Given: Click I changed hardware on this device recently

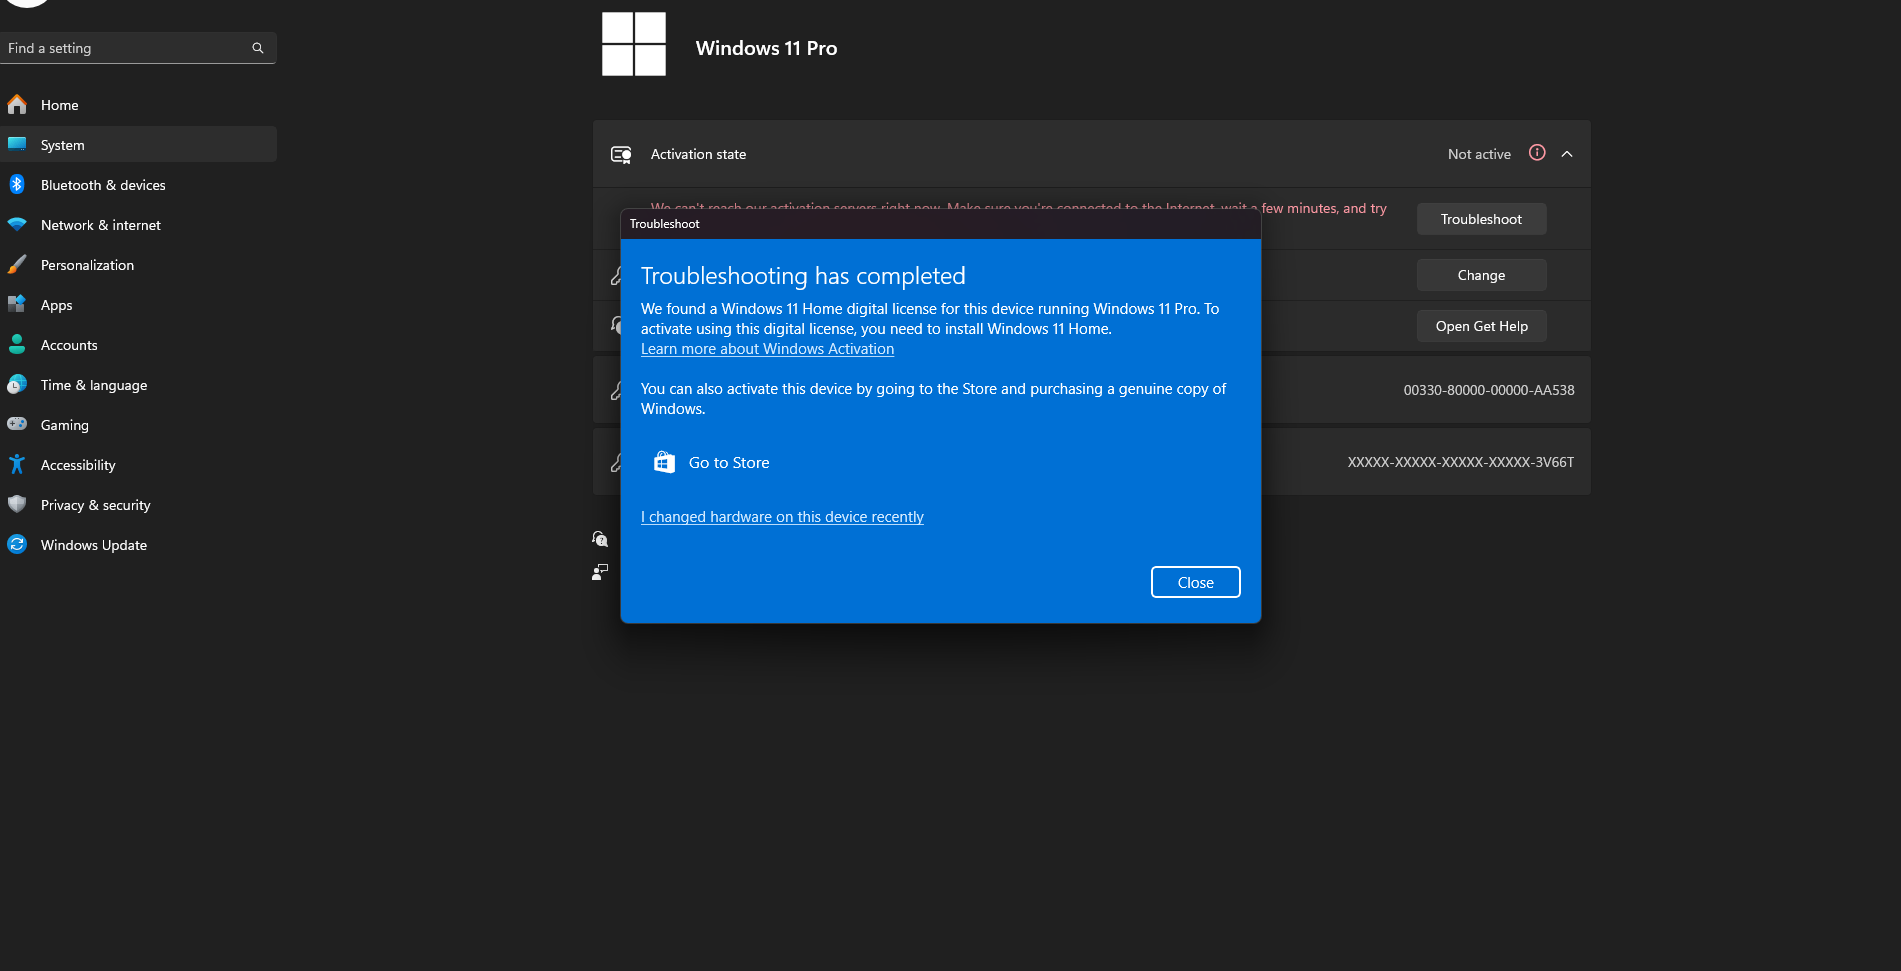Looking at the screenshot, I should 782,517.
